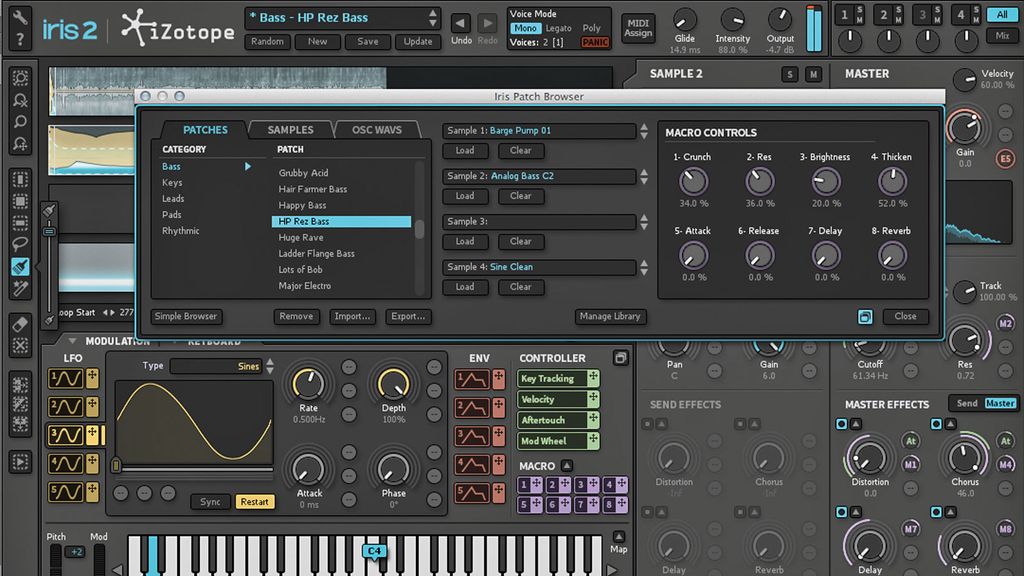Toggle Sync on the LFO panel
This screenshot has height=576, width=1024.
pos(210,502)
